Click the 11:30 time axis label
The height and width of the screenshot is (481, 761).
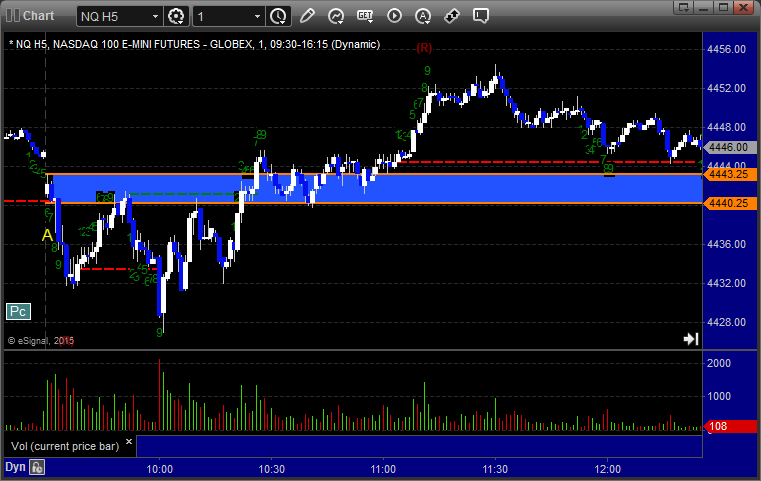point(496,469)
